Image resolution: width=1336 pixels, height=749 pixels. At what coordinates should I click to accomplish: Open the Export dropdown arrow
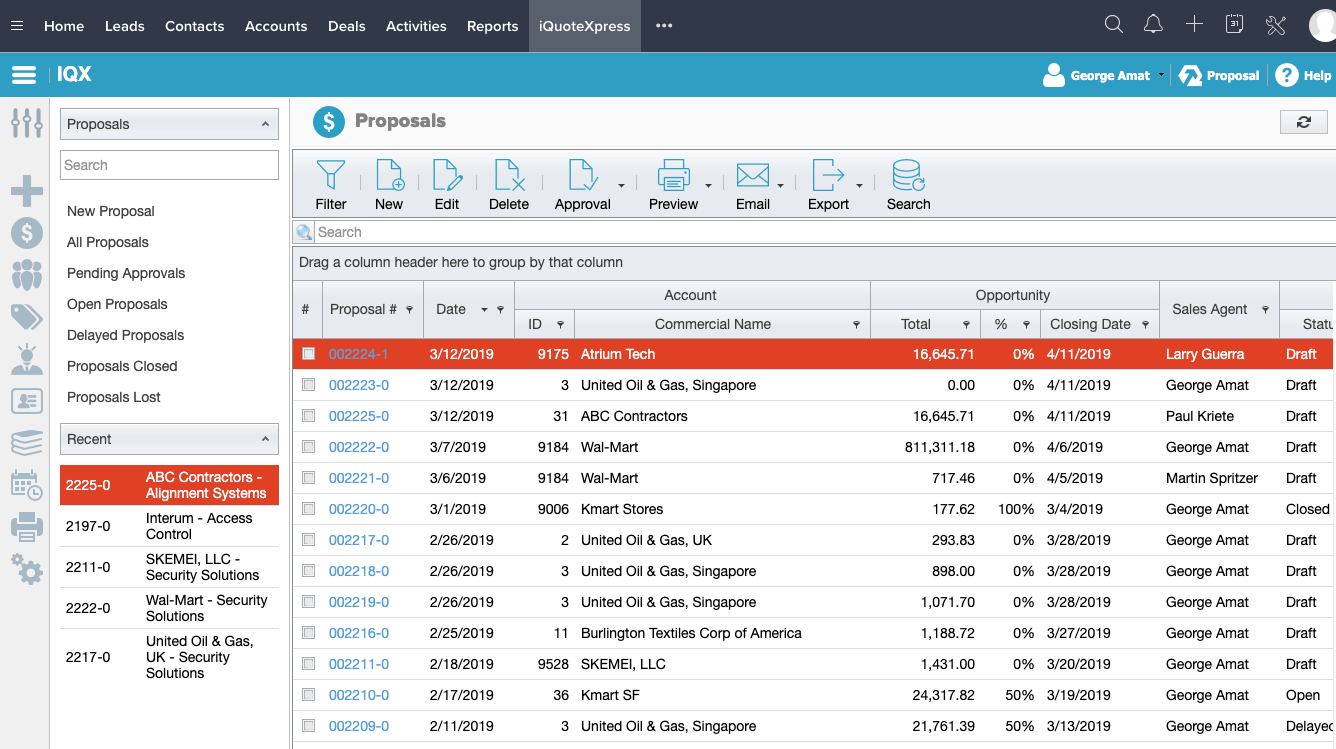[860, 186]
